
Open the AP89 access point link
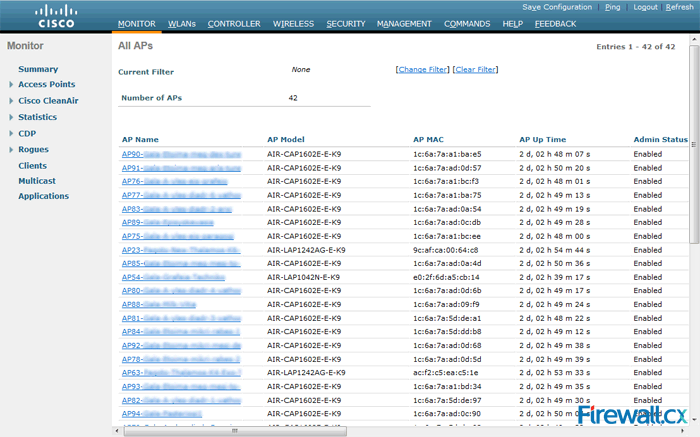click(x=167, y=223)
